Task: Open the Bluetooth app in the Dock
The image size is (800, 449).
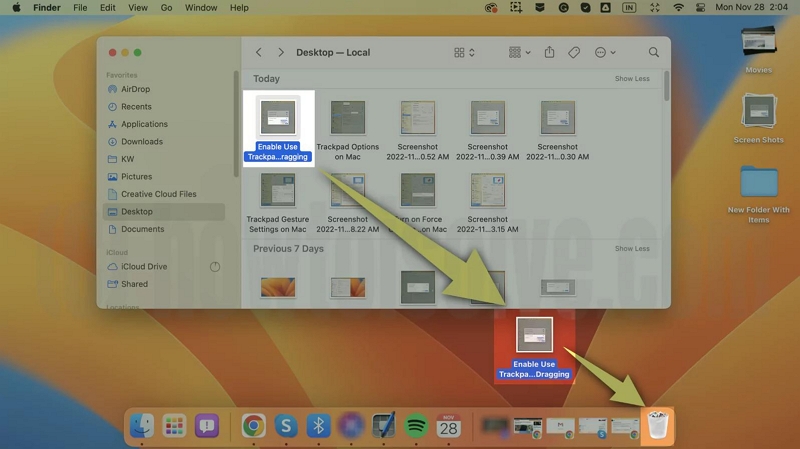Action: [318, 426]
